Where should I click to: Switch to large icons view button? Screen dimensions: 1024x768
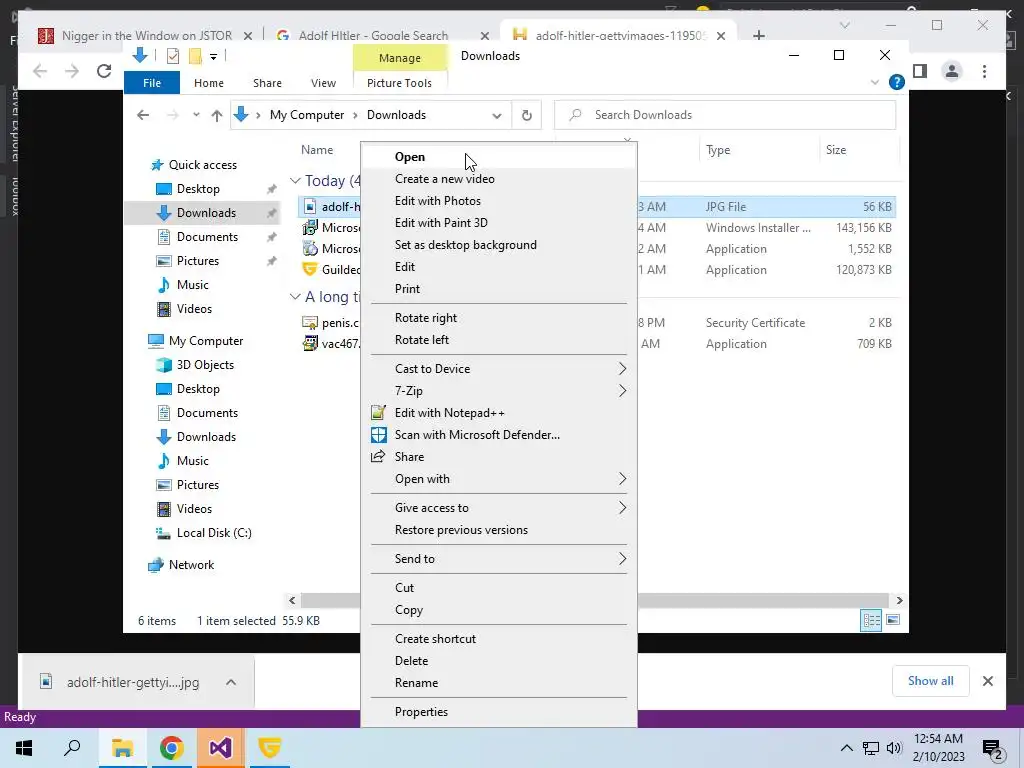pyautogui.click(x=893, y=620)
